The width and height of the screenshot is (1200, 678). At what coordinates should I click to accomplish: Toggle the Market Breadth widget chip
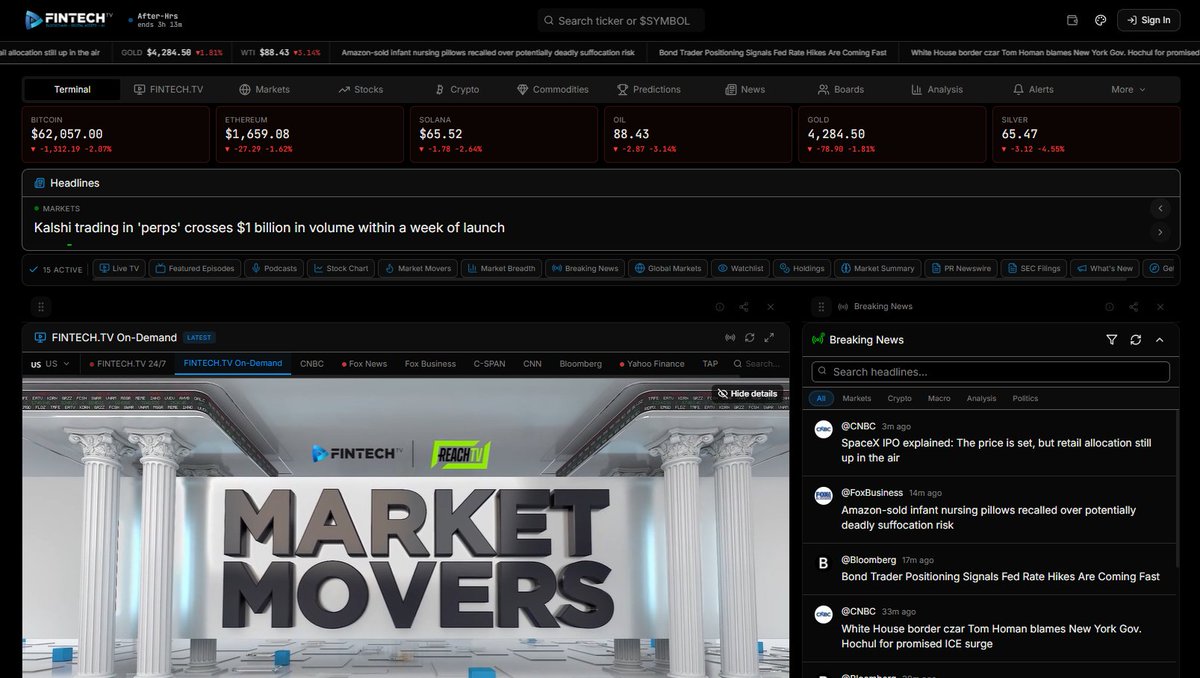pos(501,268)
